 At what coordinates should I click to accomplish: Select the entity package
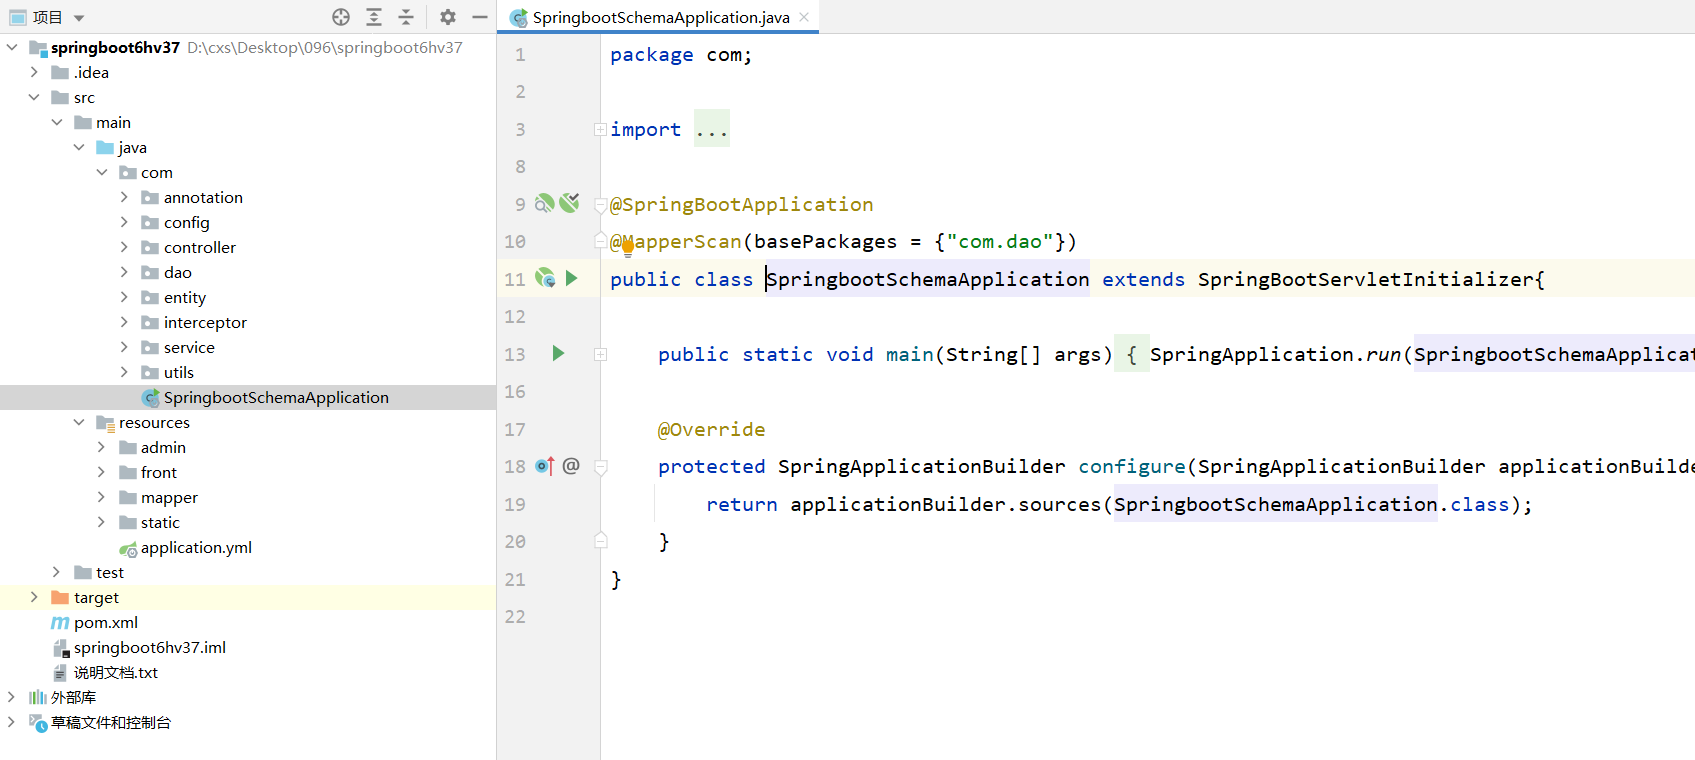pyautogui.click(x=184, y=297)
